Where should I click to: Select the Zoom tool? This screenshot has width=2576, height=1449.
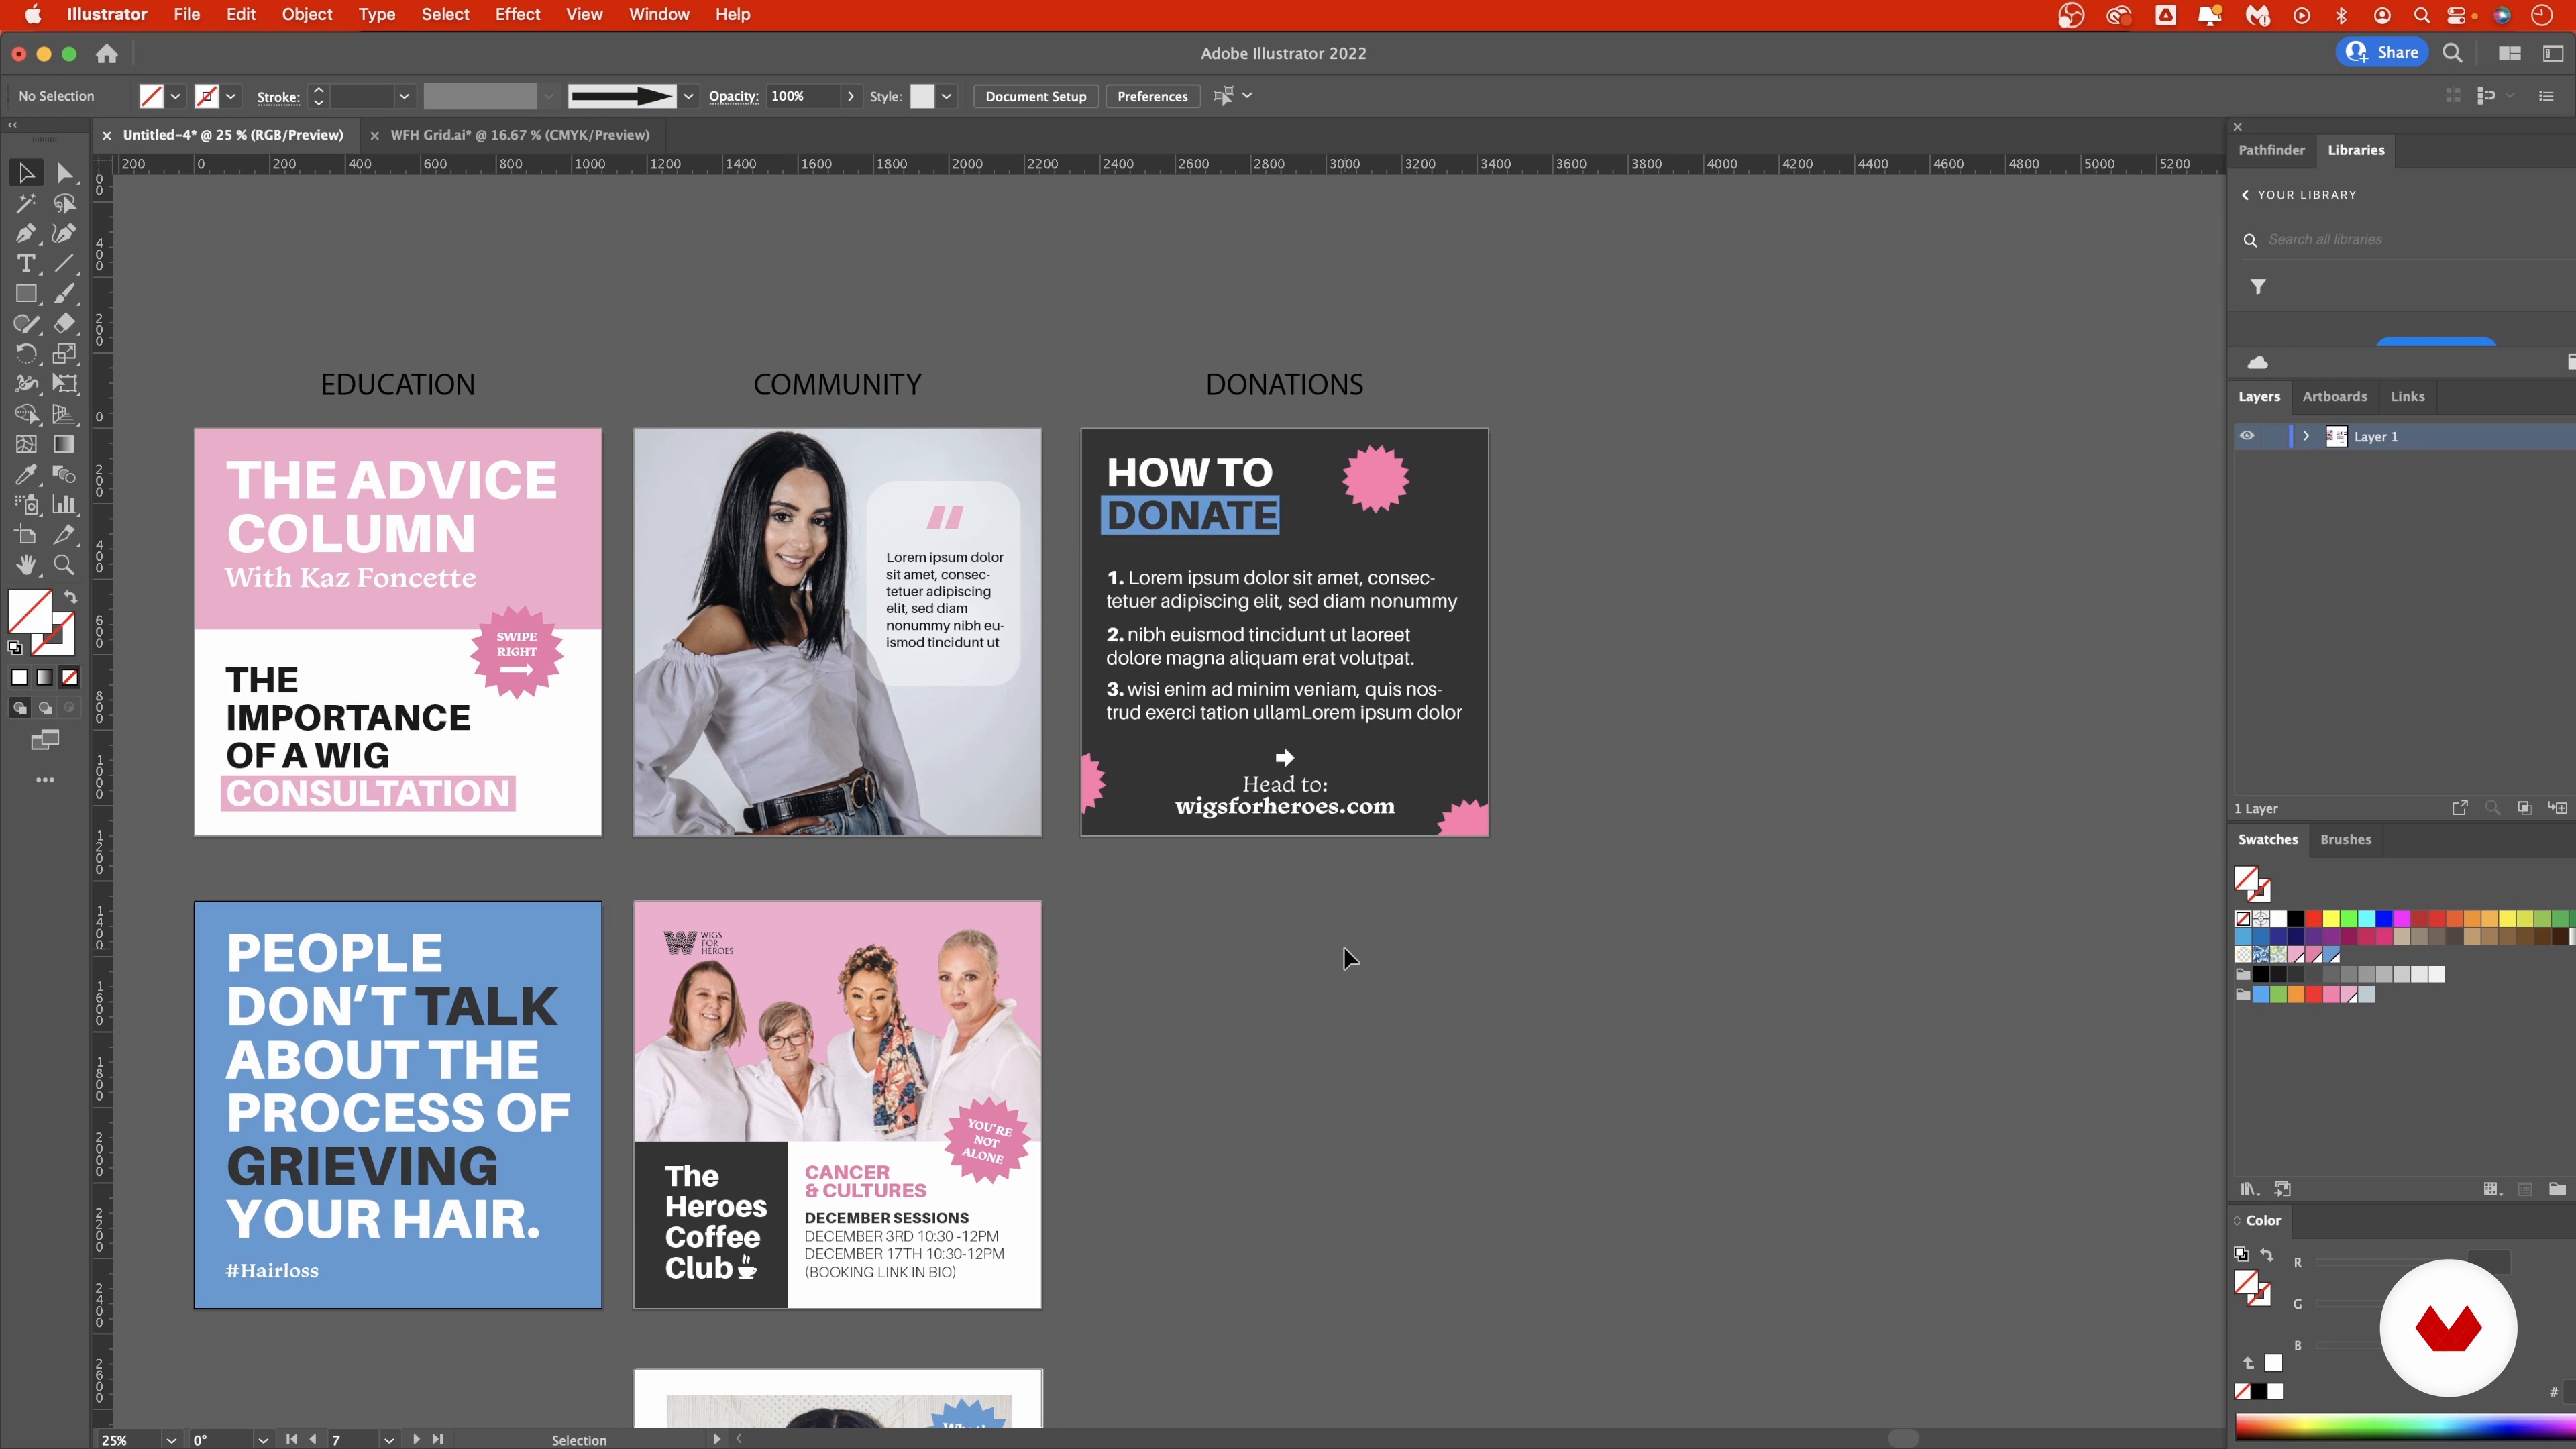pos(65,565)
